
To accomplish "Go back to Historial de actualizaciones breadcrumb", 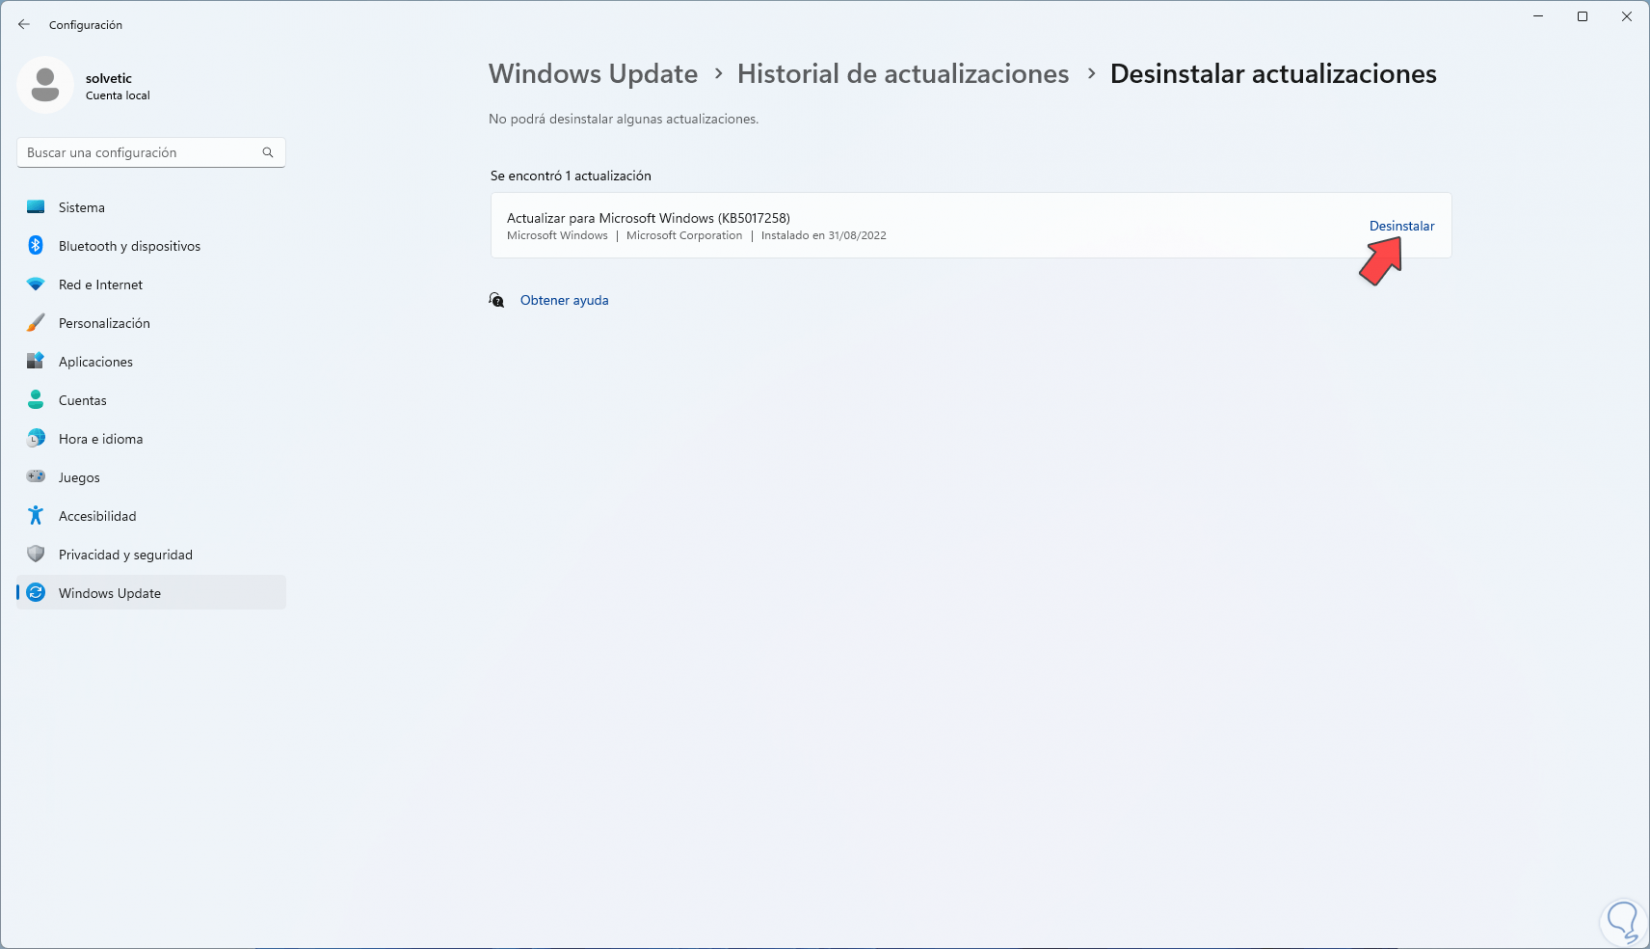I will click(x=903, y=74).
